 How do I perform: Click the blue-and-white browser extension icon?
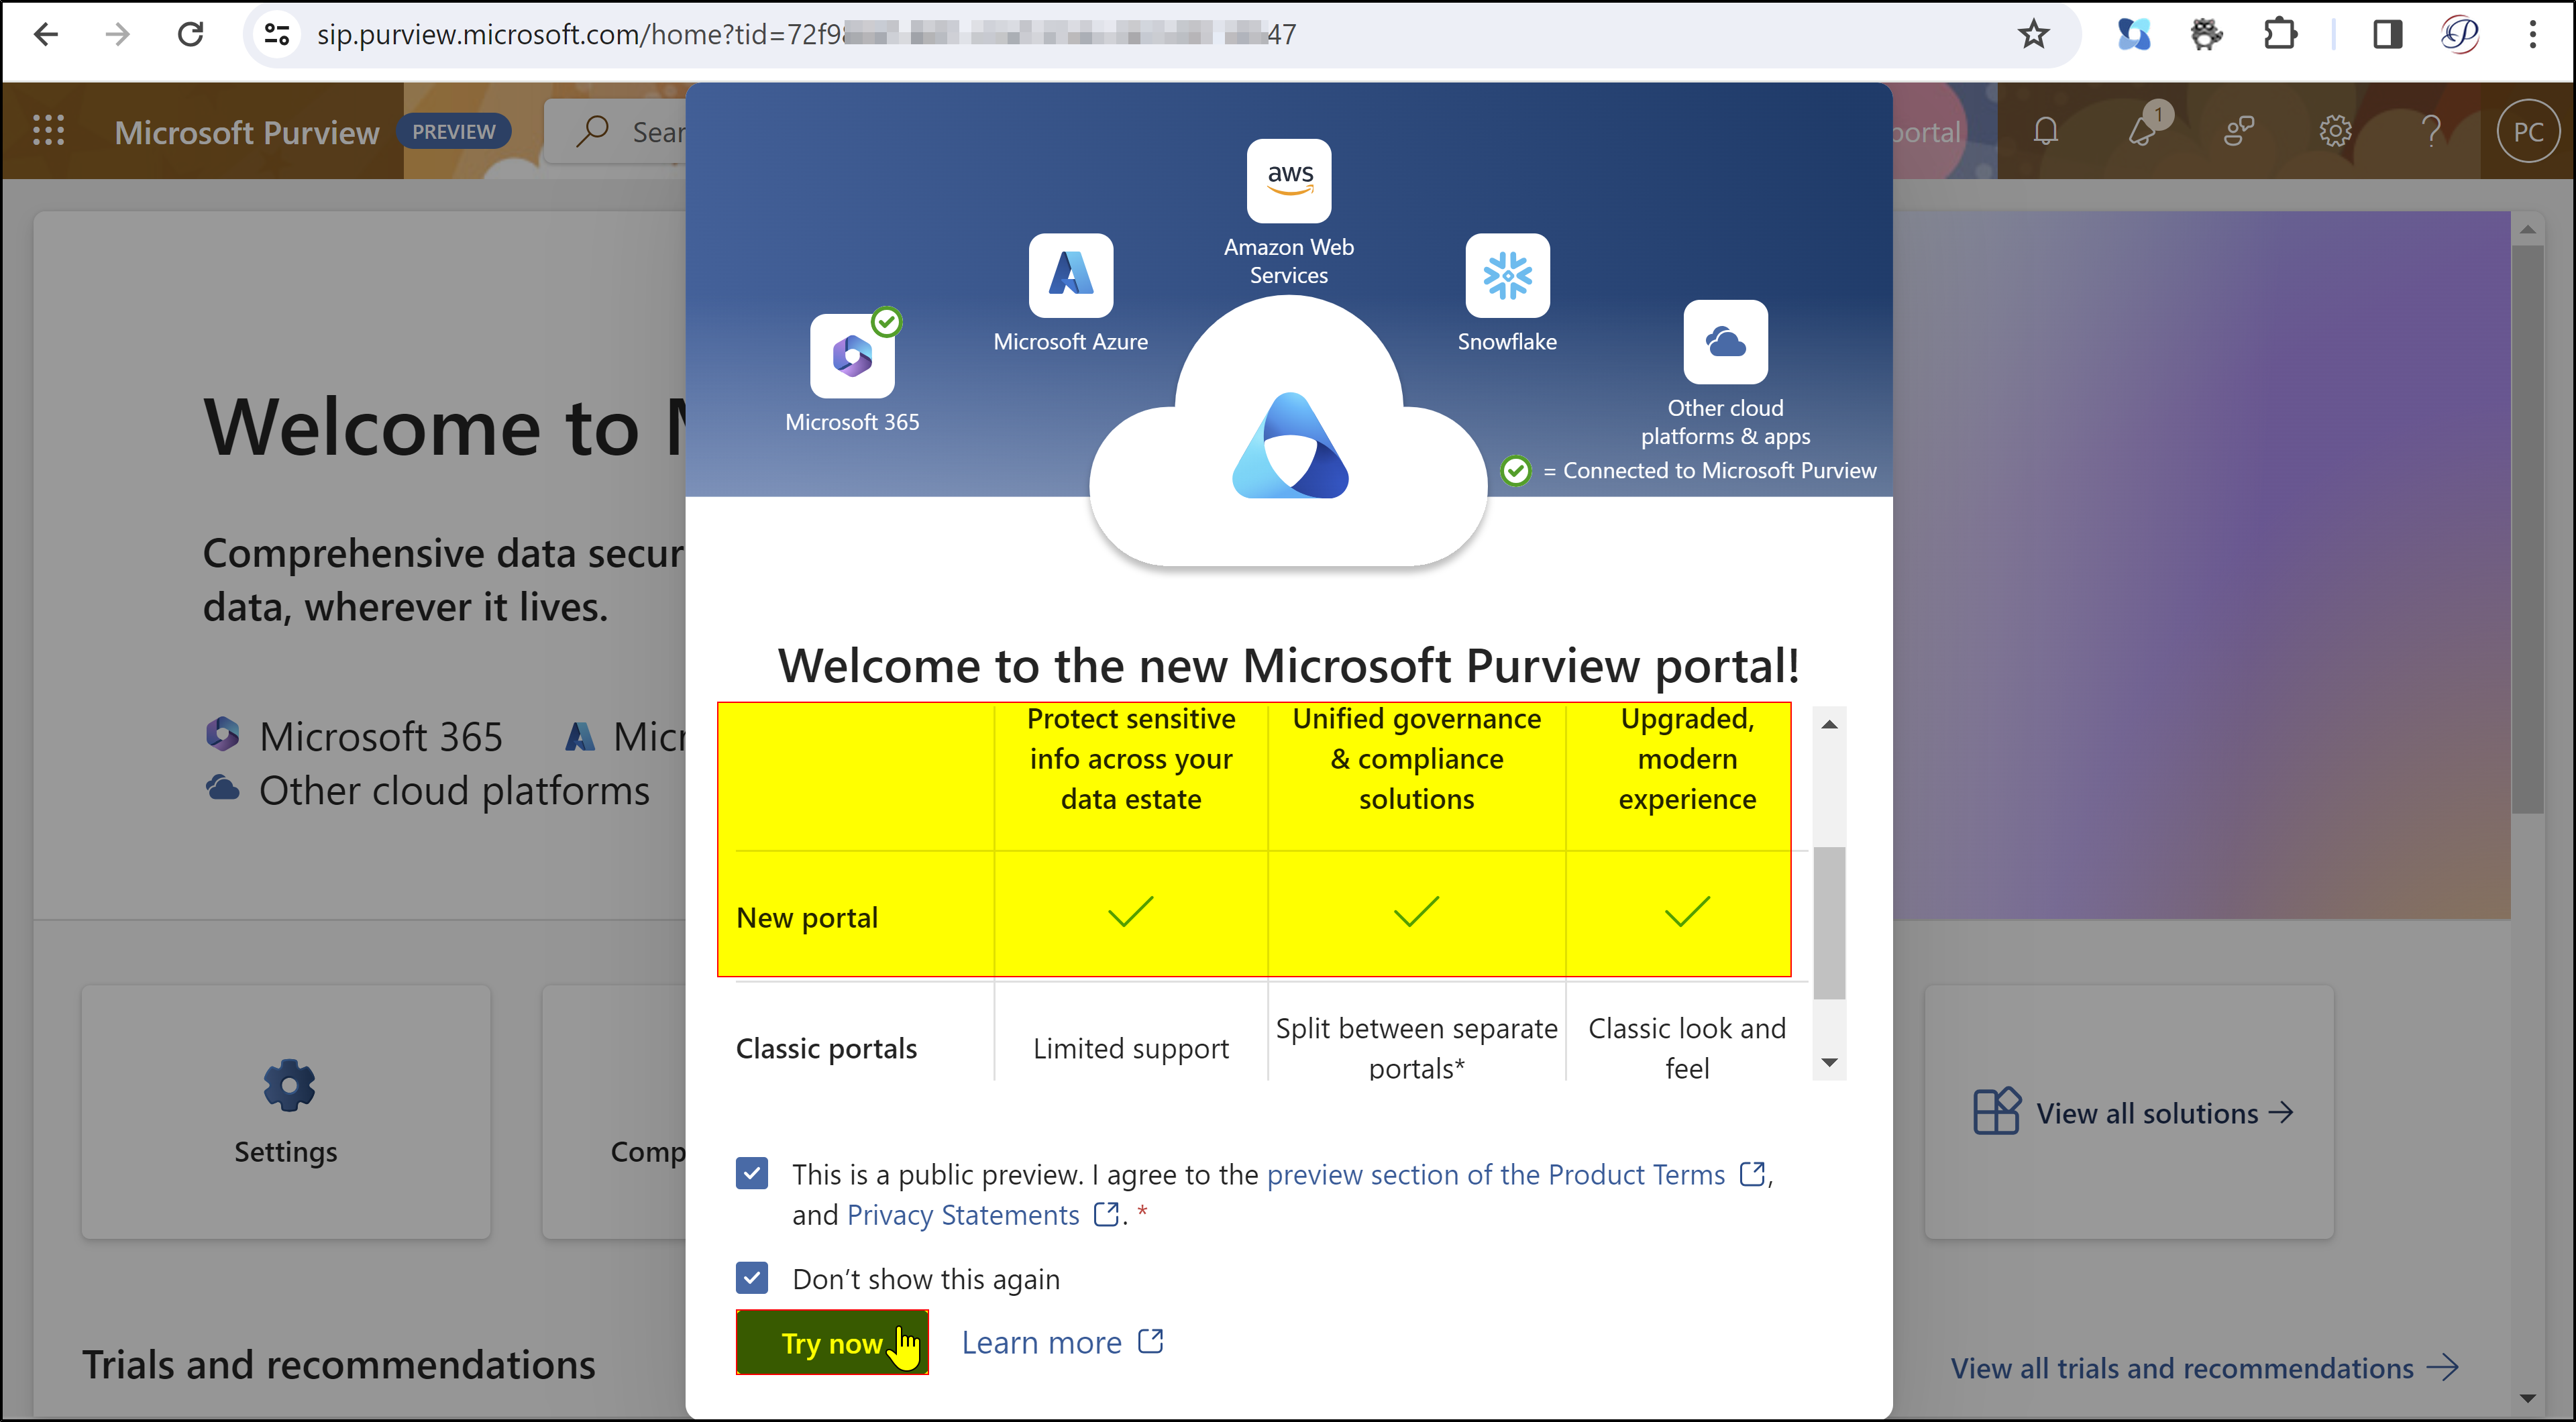[x=2133, y=34]
